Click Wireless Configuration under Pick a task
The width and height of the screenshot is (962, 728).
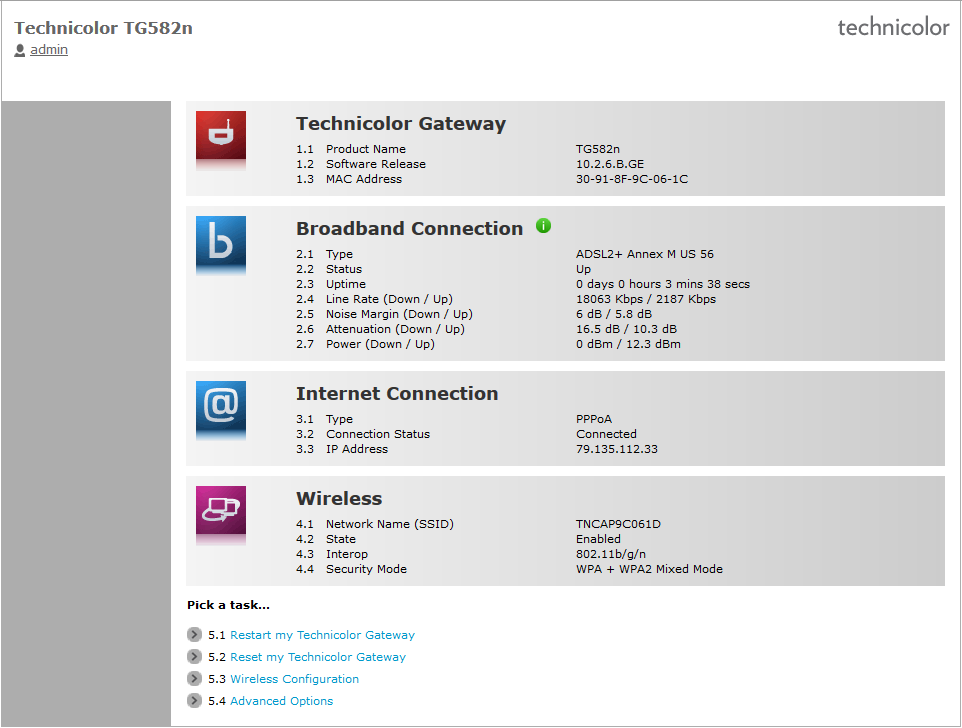tap(294, 678)
